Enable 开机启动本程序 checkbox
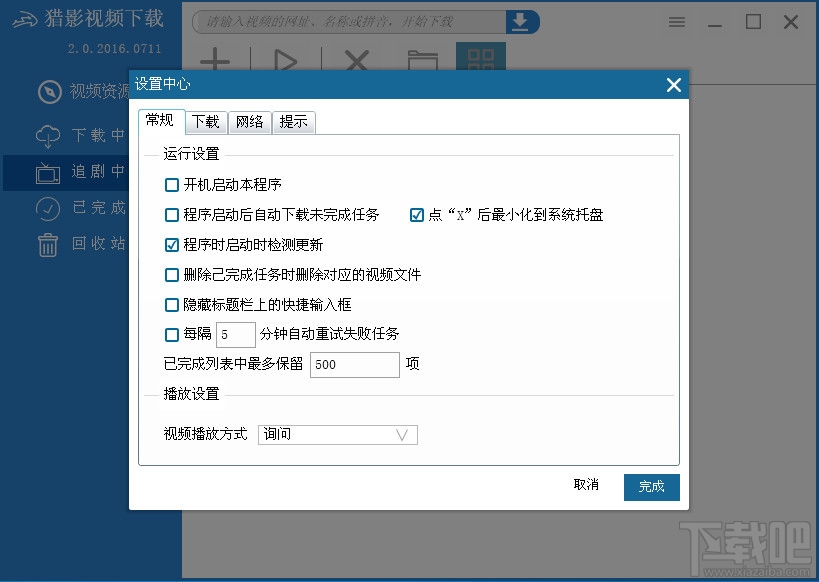The height and width of the screenshot is (582, 819). click(x=172, y=185)
